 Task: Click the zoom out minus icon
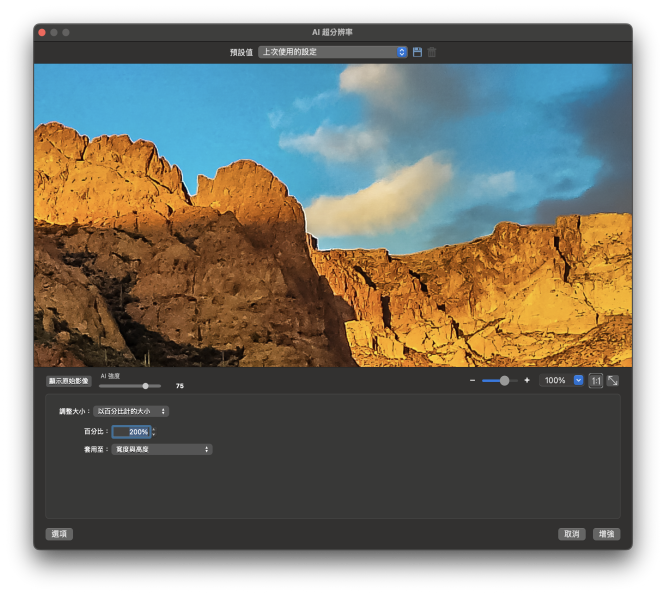472,381
